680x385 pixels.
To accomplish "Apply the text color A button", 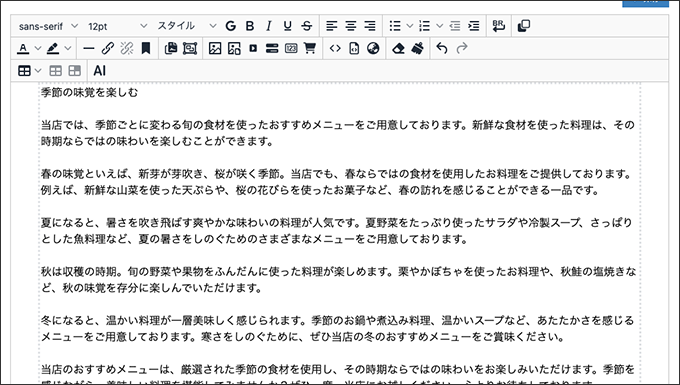I will pos(23,49).
